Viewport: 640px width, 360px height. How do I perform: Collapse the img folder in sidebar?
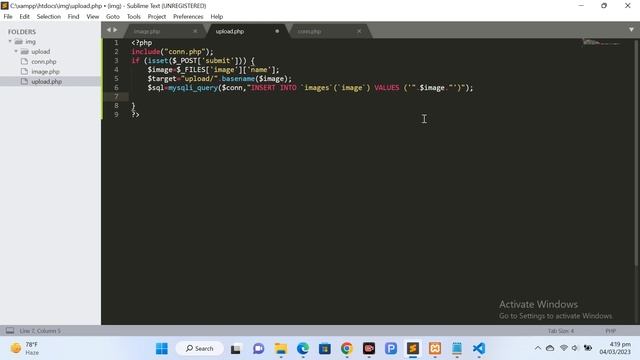point(10,42)
